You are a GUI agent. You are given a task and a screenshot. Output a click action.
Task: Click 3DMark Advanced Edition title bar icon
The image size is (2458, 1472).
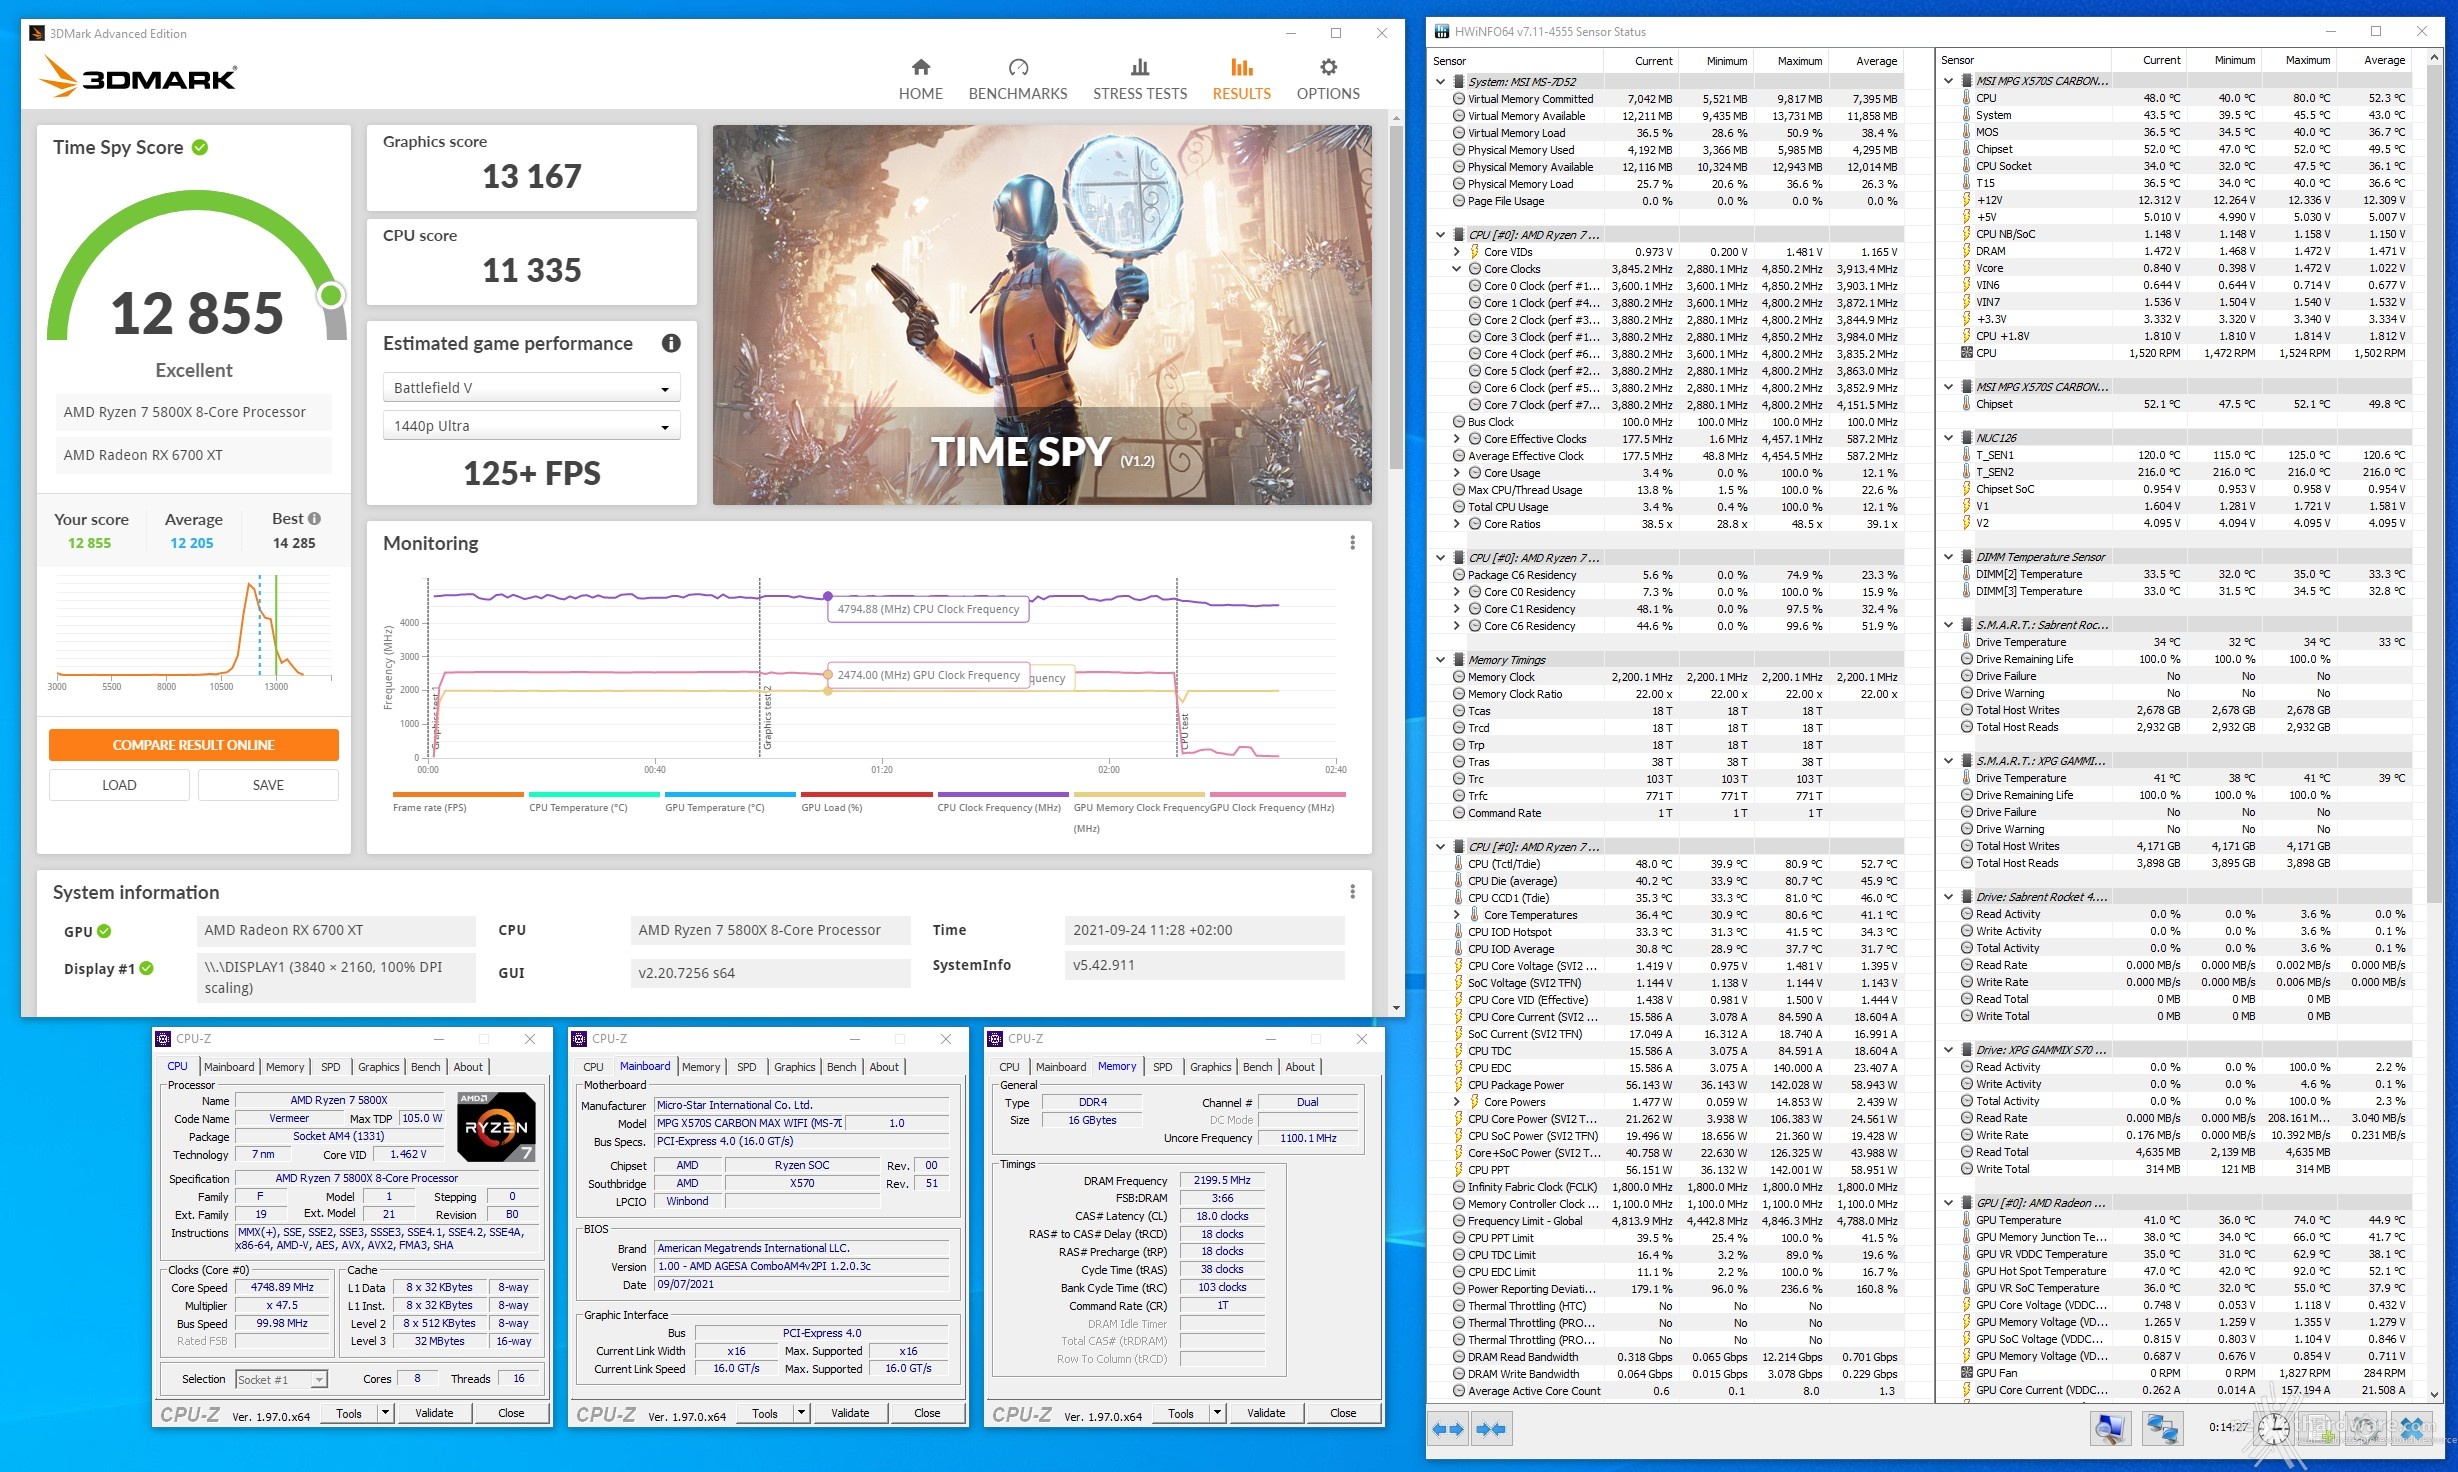click(37, 33)
